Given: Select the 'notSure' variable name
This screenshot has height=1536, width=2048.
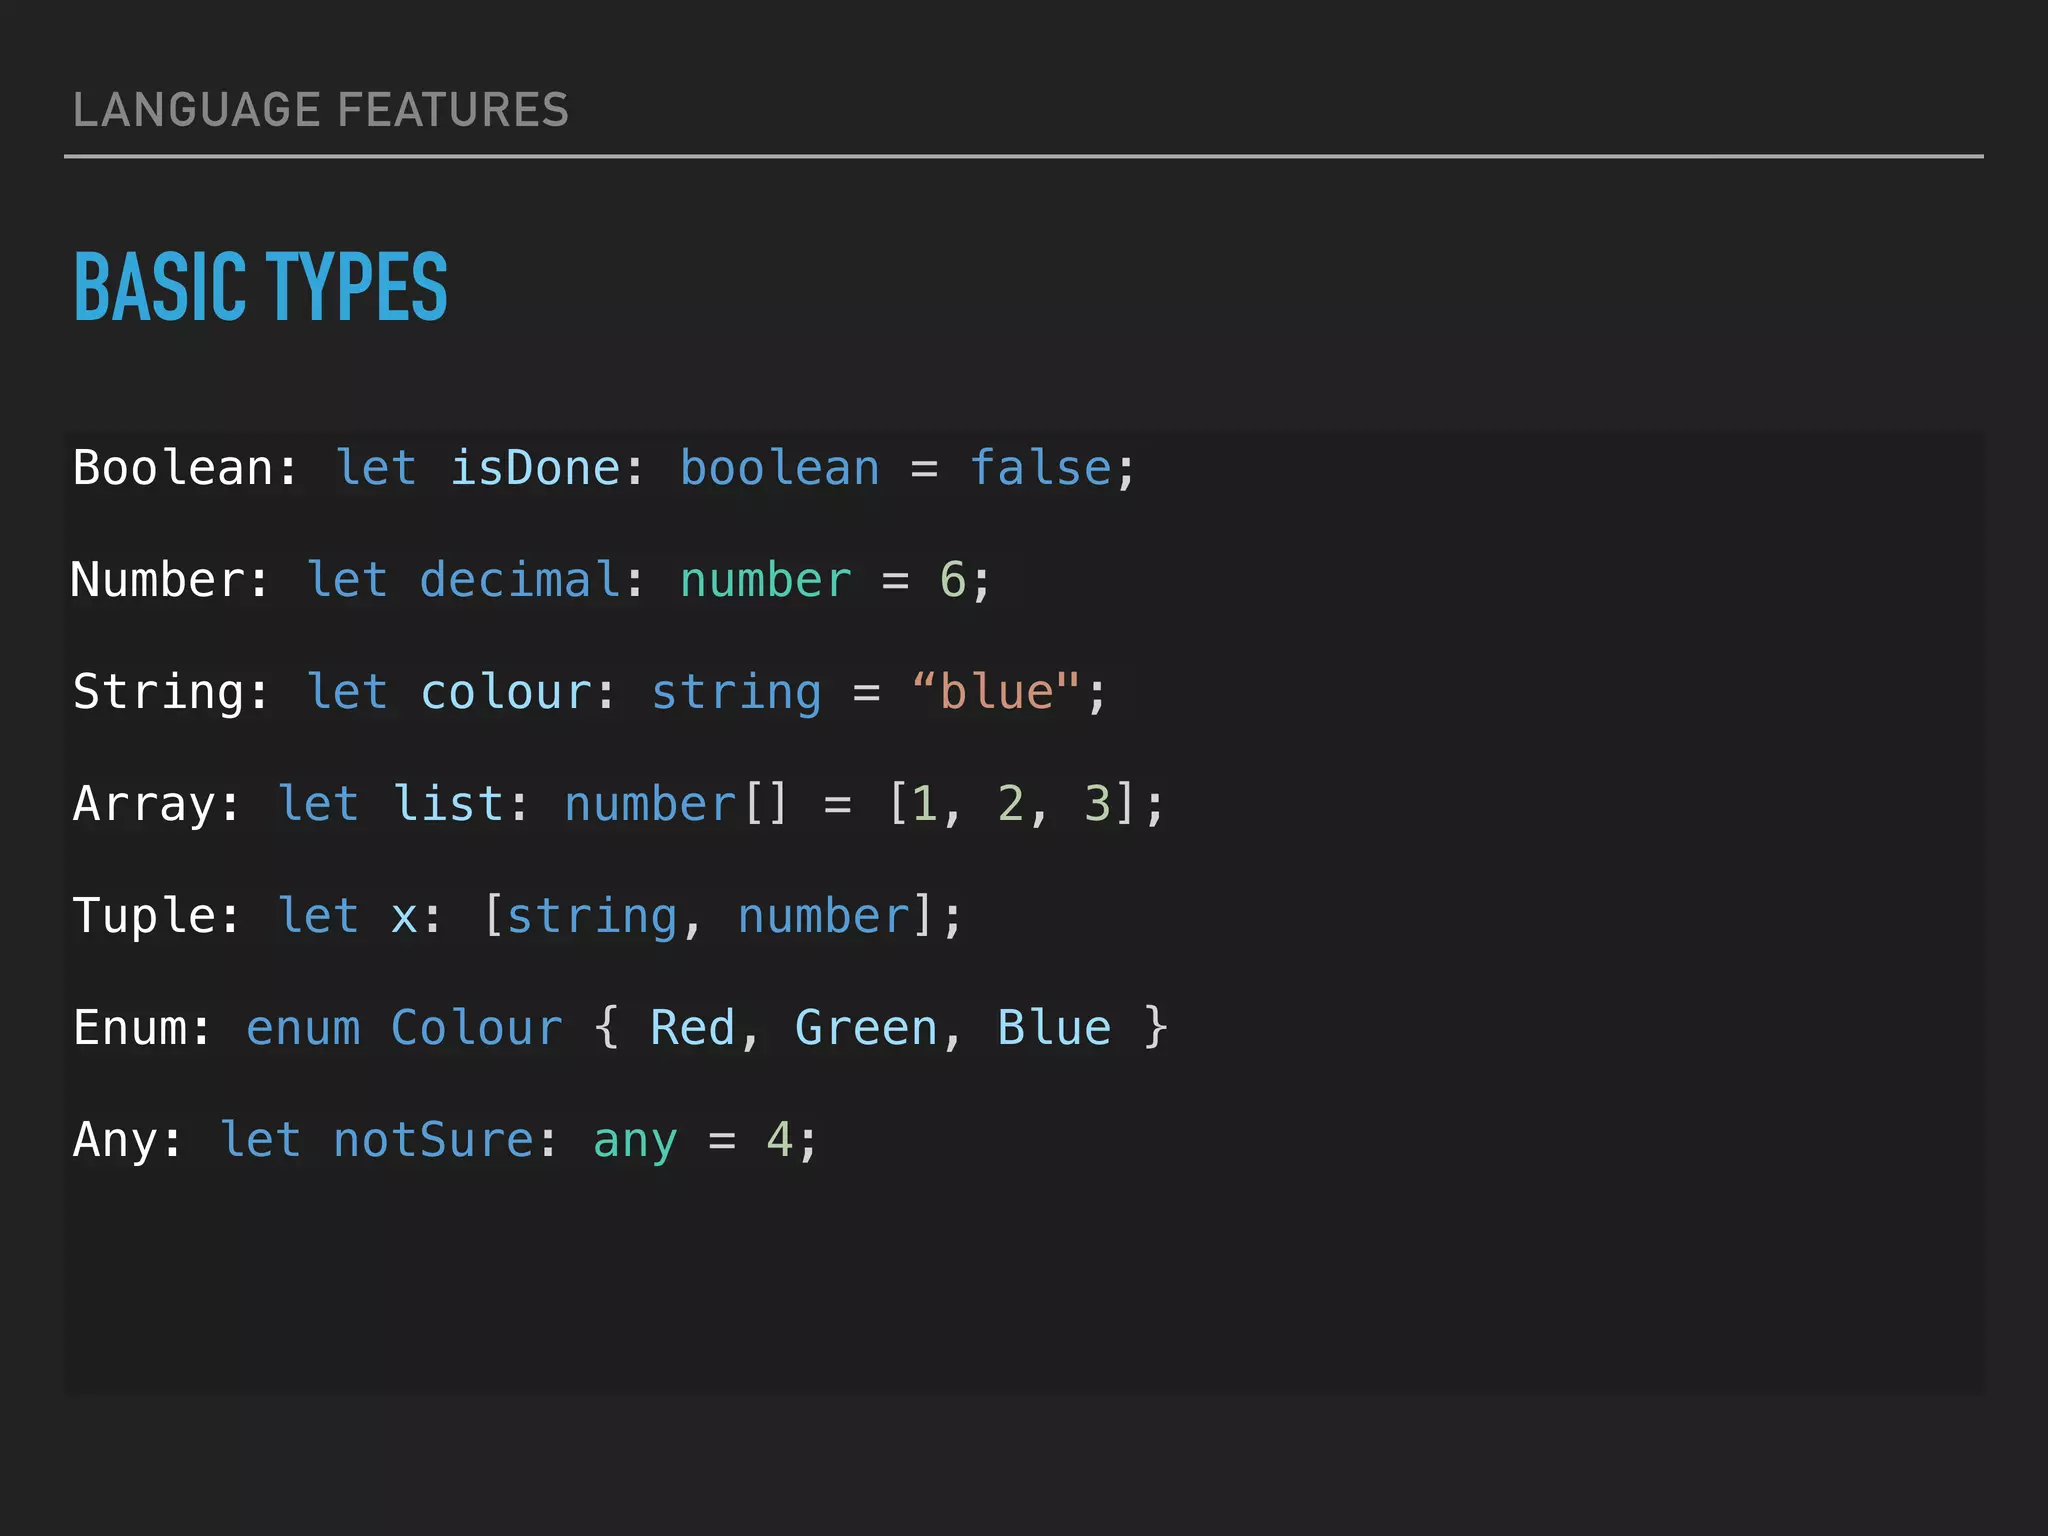Looking at the screenshot, I should tap(433, 1140).
